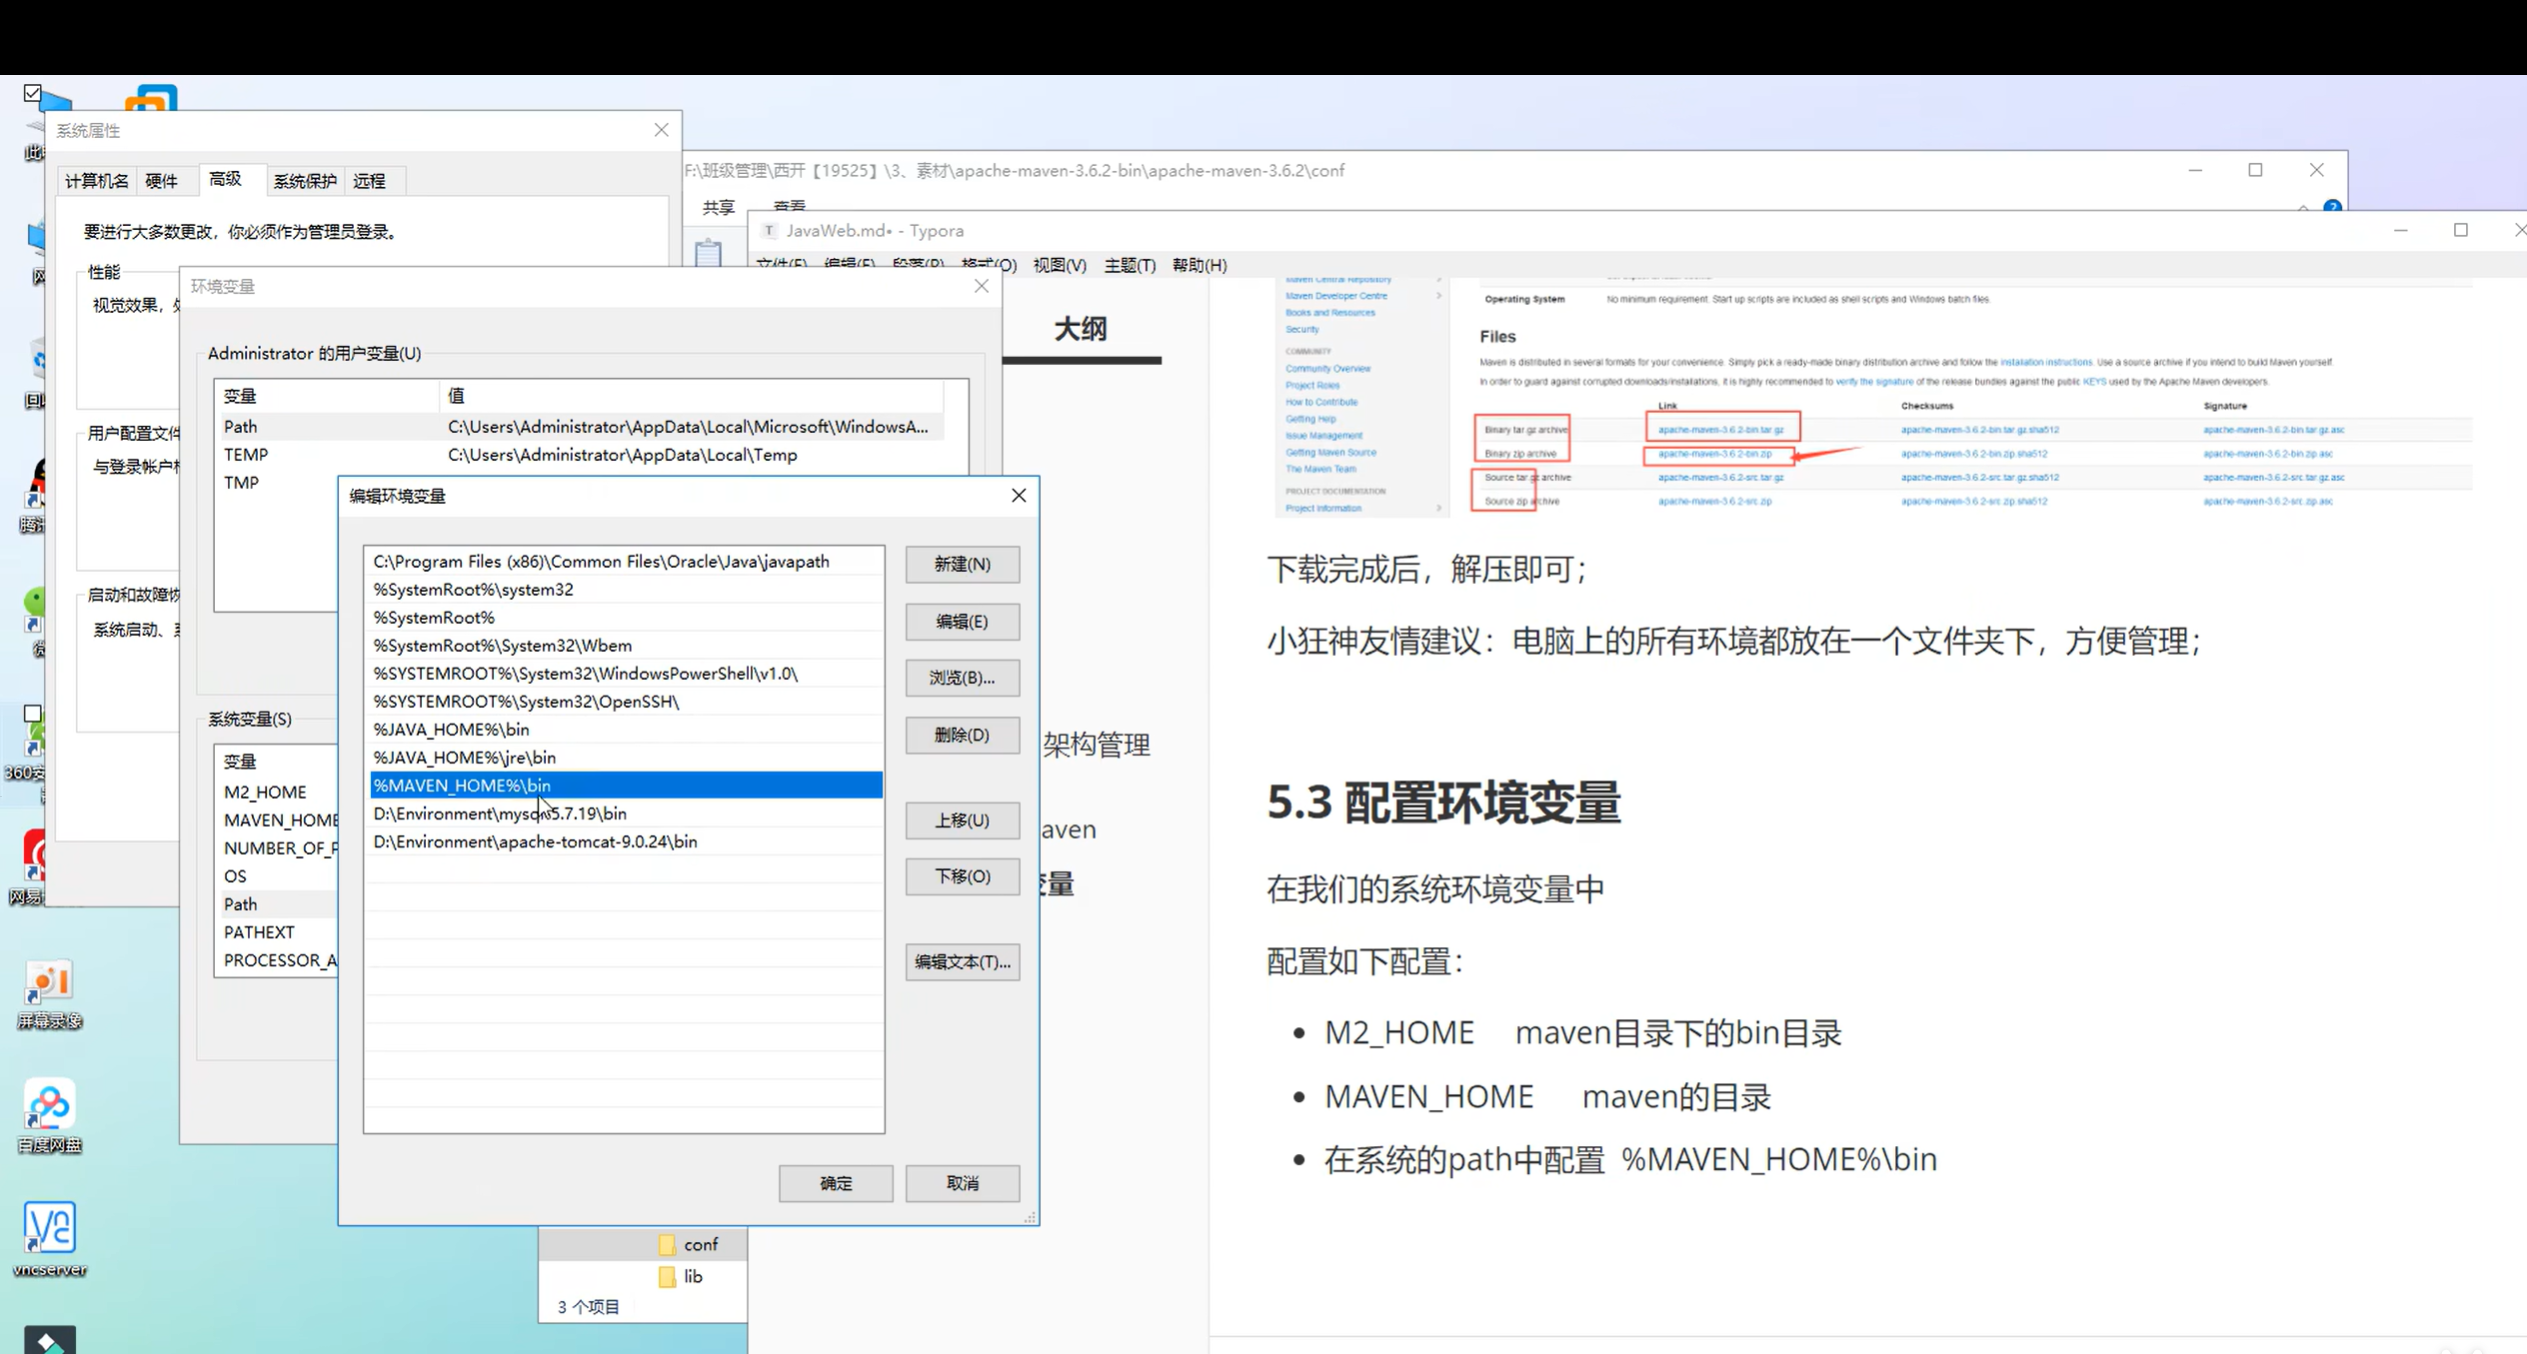Open the Baidu Netdisk desktop icon
Screen dimensions: 2527x1354
click(49, 1106)
